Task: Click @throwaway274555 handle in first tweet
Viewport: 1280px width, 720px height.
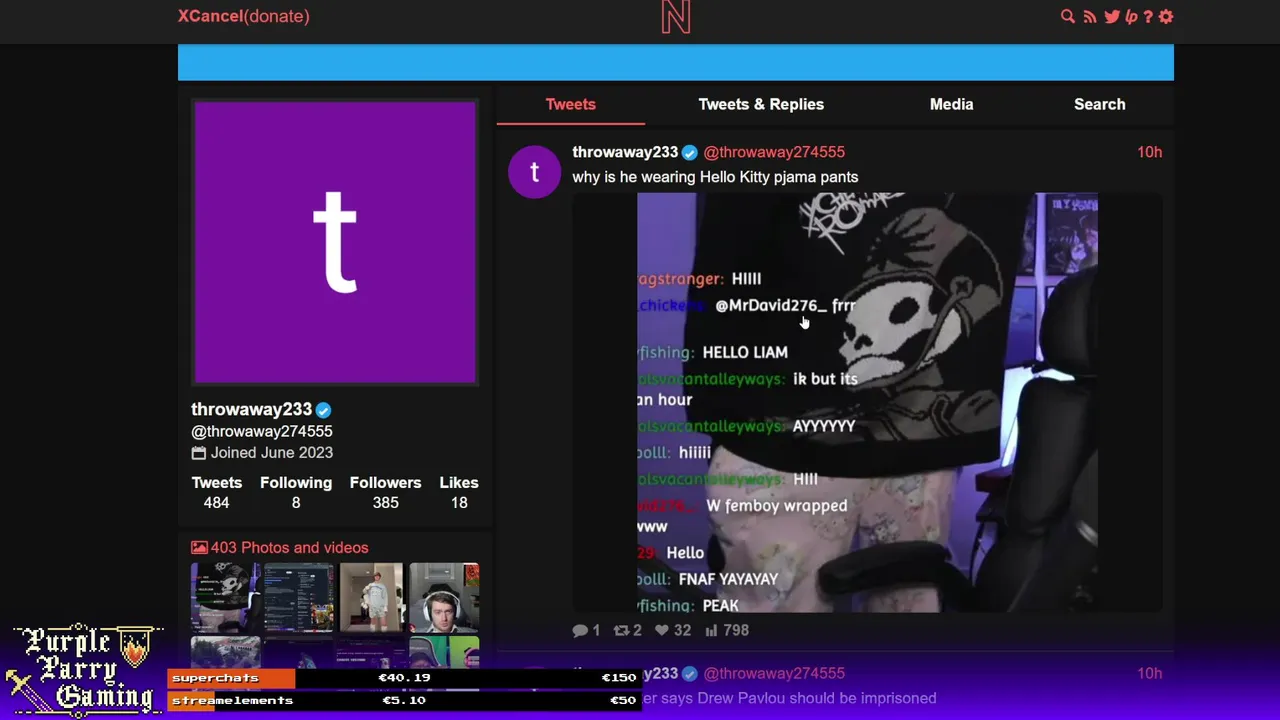Action: pos(774,152)
